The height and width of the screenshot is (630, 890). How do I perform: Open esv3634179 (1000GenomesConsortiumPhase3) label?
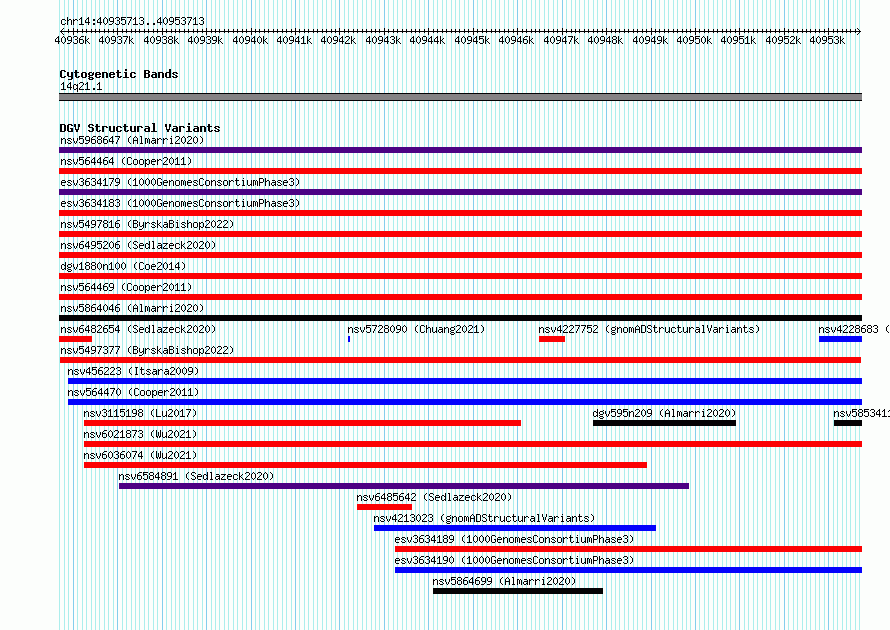pyautogui.click(x=180, y=182)
